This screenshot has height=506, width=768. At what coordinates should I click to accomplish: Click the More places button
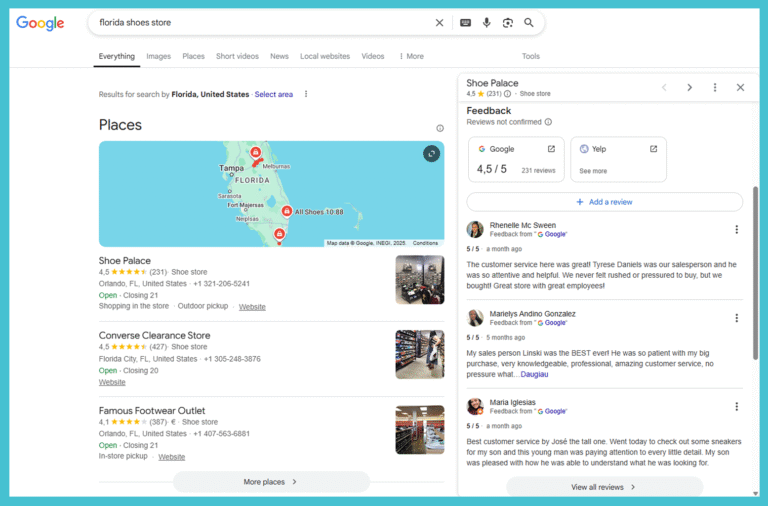point(271,482)
